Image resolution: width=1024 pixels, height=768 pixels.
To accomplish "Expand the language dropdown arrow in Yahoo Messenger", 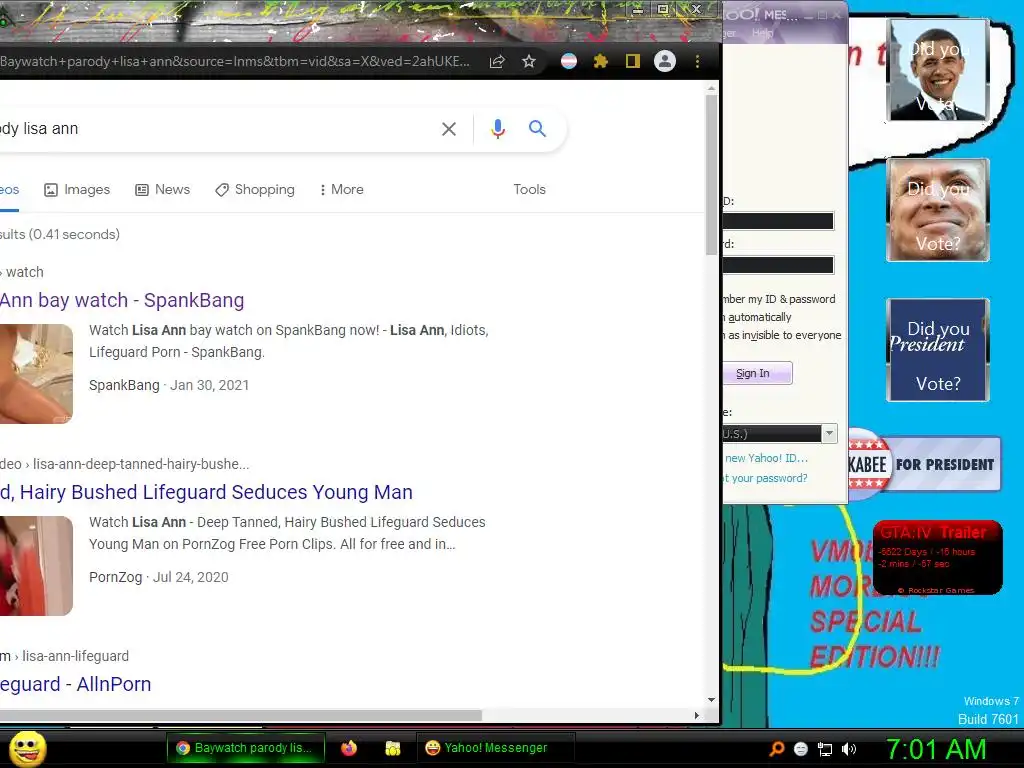I will click(829, 433).
